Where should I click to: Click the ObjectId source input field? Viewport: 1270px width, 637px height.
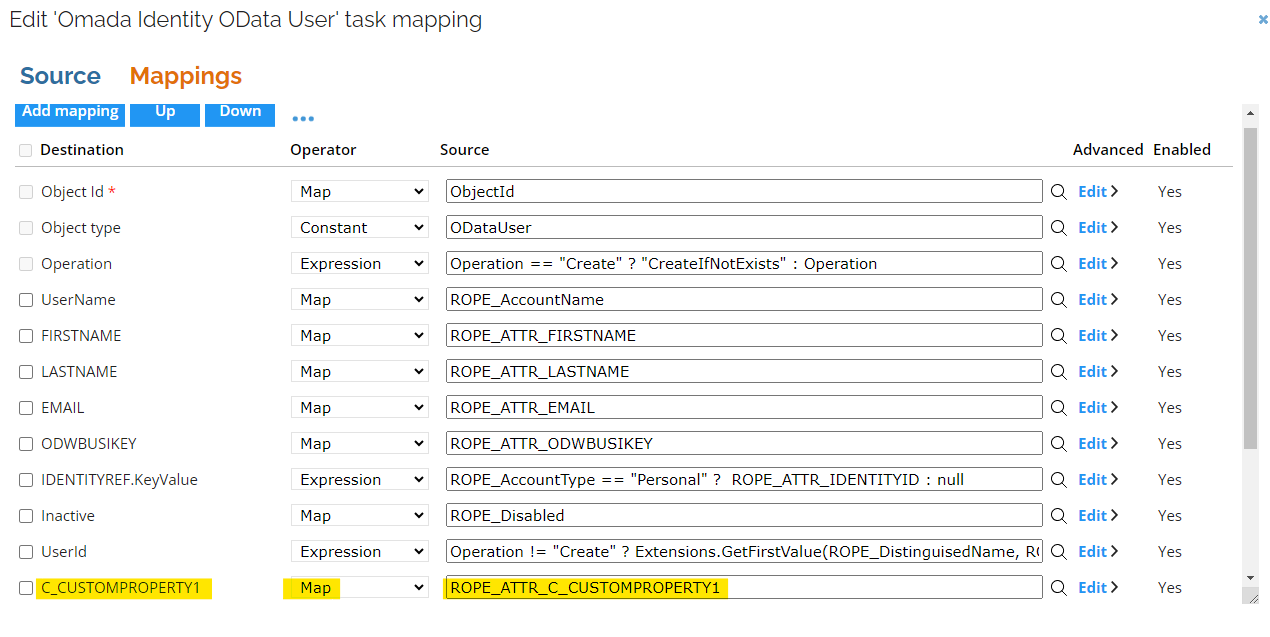[744, 192]
